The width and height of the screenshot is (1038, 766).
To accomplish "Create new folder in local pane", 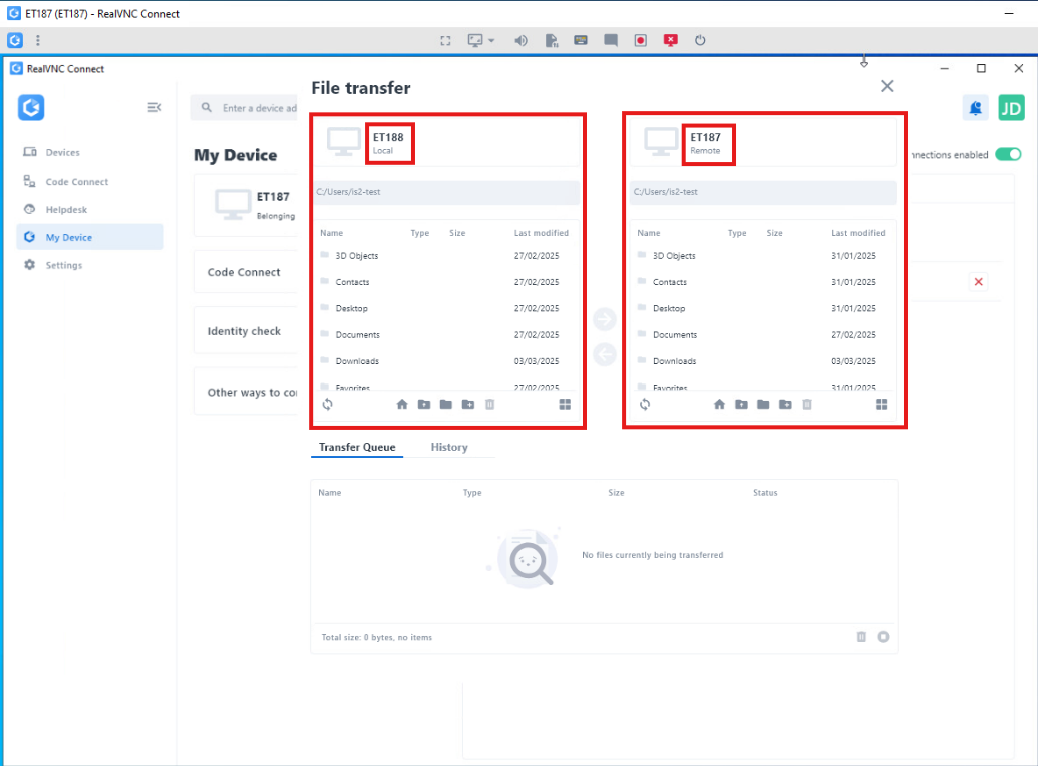I will [x=467, y=405].
